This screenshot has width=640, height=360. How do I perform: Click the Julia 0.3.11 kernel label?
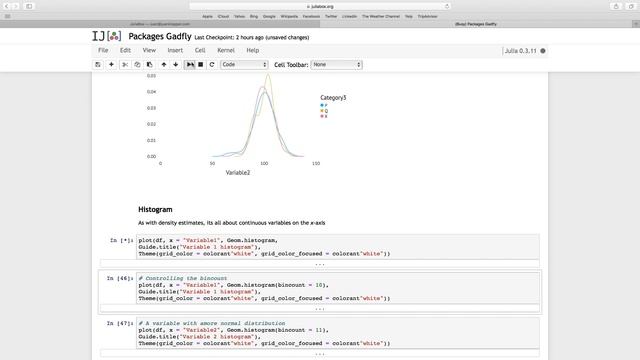coord(520,51)
